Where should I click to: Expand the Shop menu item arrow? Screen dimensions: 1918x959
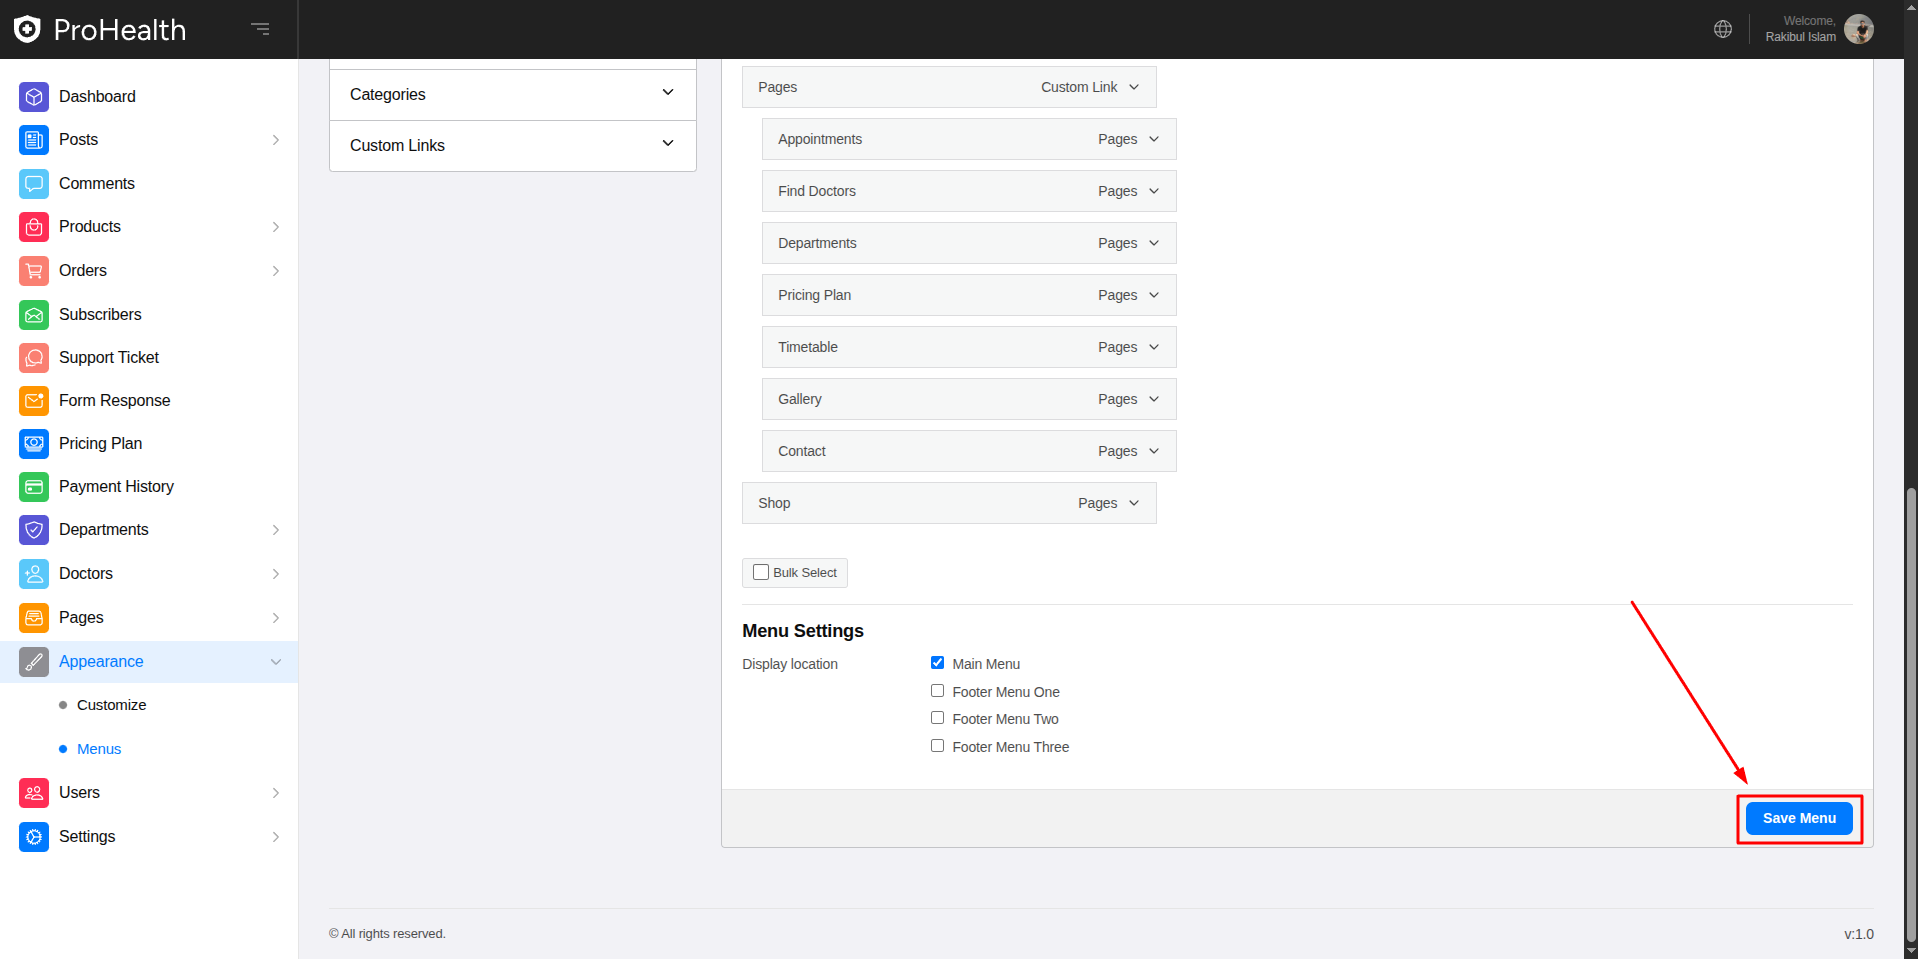pos(1134,503)
